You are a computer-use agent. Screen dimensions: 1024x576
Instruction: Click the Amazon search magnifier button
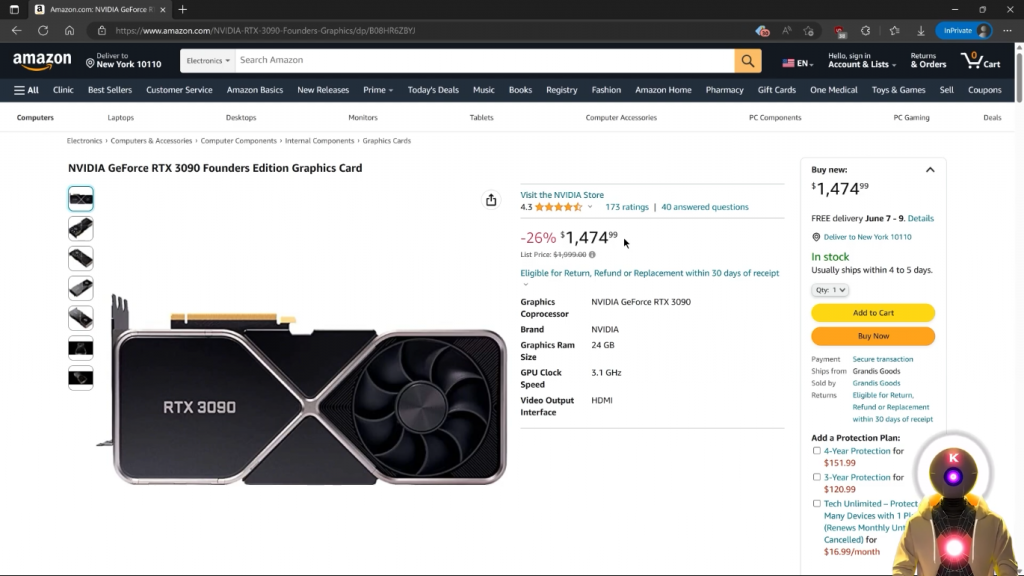pos(748,60)
